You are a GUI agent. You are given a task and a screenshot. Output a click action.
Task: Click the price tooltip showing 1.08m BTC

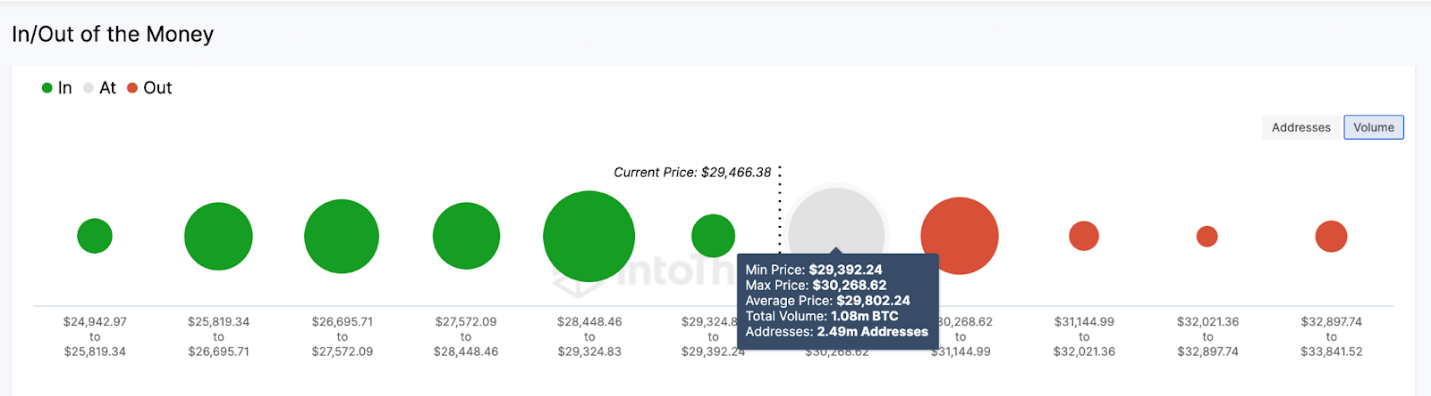(838, 303)
